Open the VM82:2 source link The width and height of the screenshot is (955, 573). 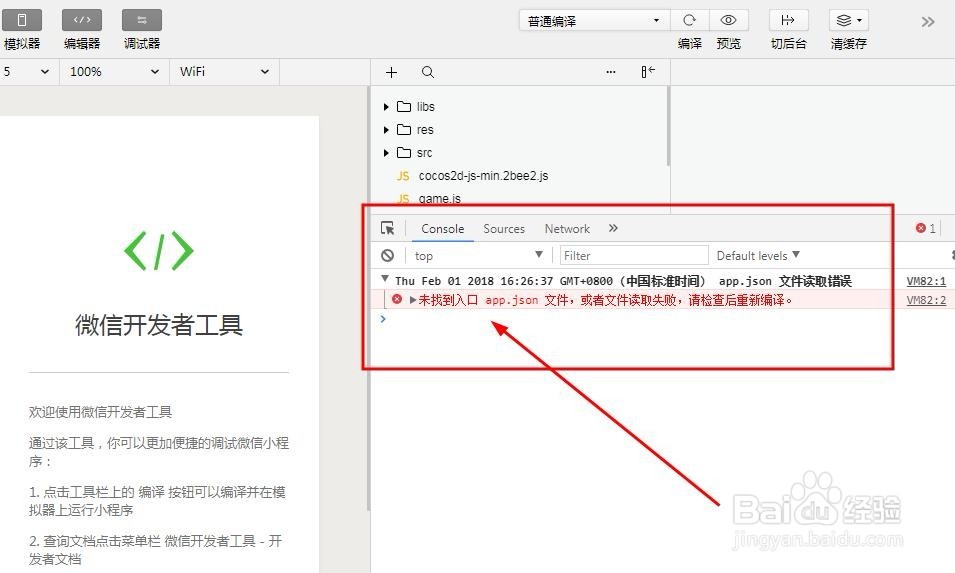[x=926, y=300]
